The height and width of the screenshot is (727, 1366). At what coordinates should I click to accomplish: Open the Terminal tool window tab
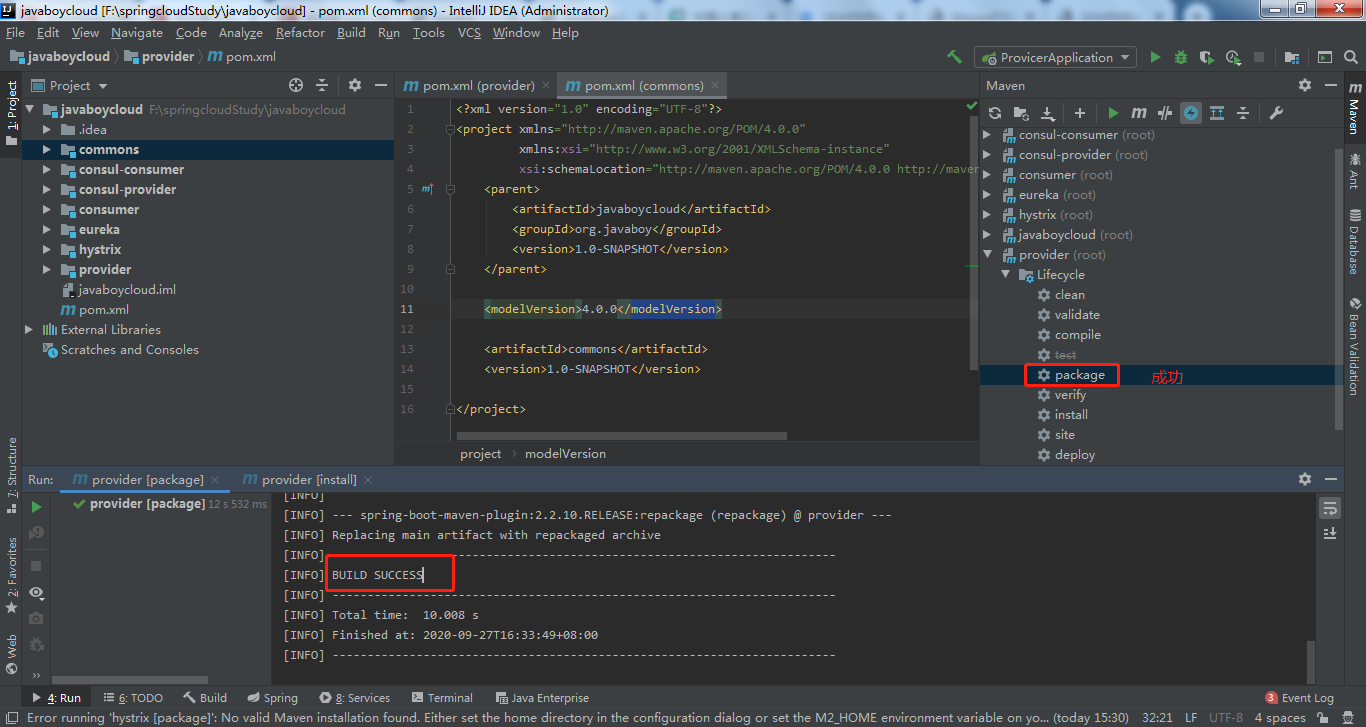pos(441,698)
